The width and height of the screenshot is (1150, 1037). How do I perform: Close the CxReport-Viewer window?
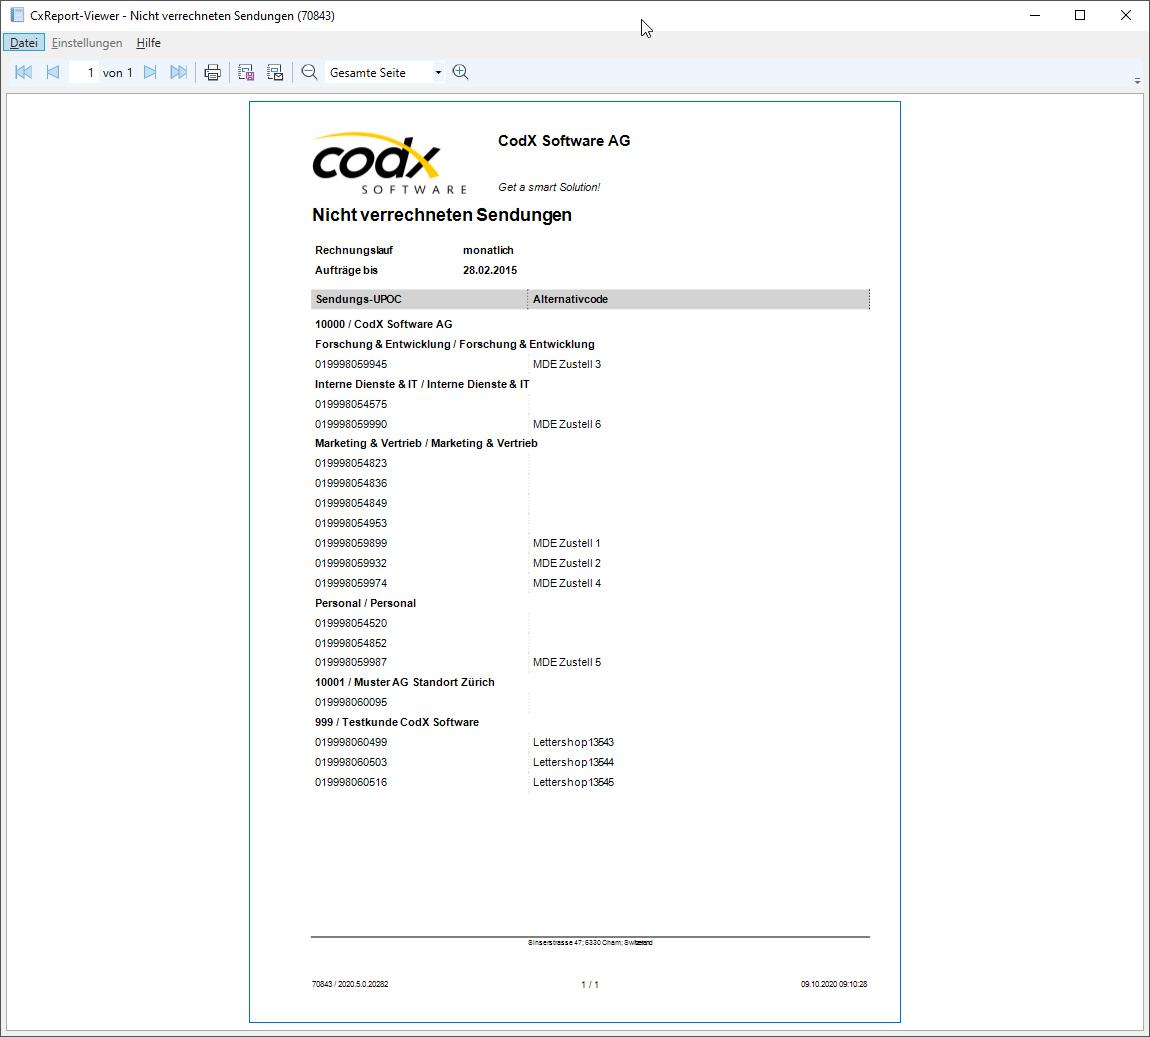[x=1126, y=15]
